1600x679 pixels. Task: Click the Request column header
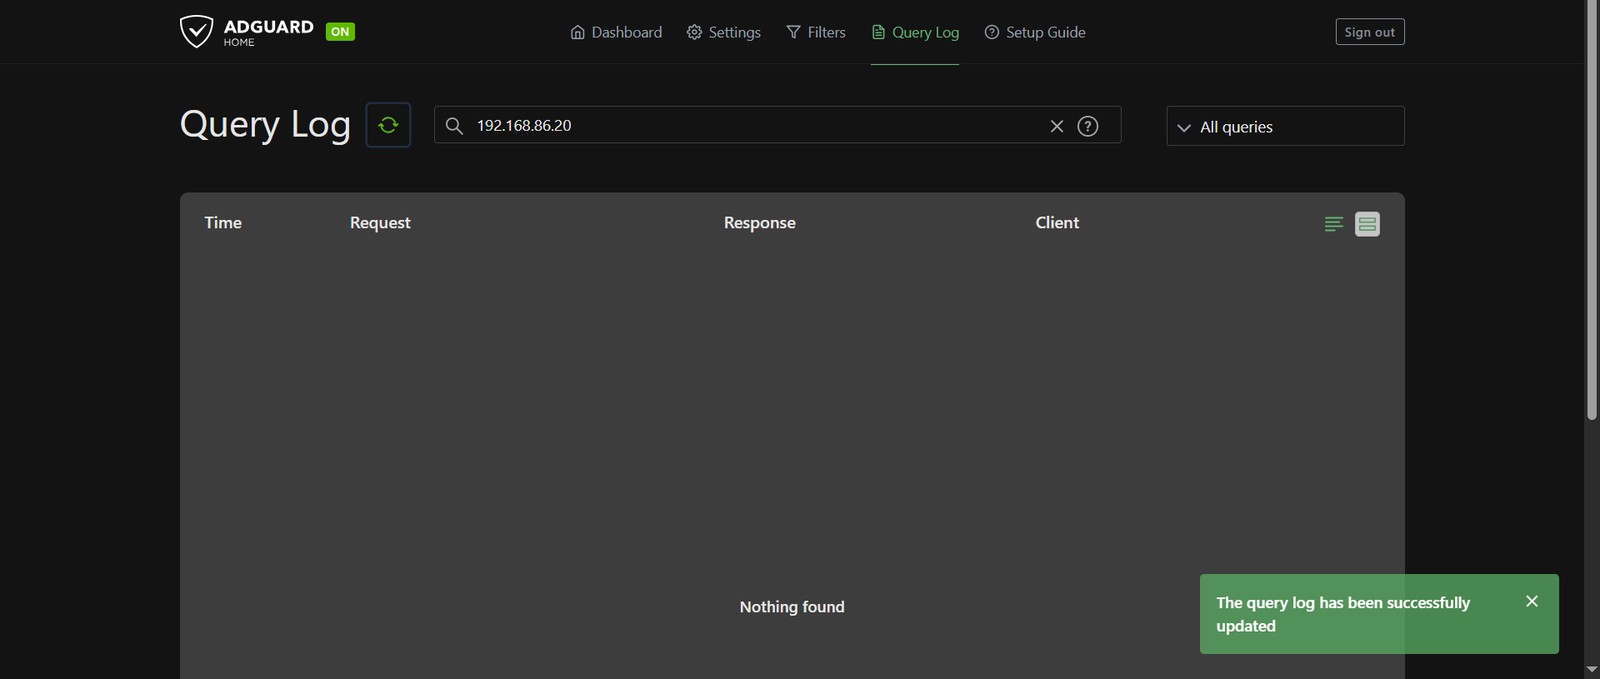click(380, 222)
